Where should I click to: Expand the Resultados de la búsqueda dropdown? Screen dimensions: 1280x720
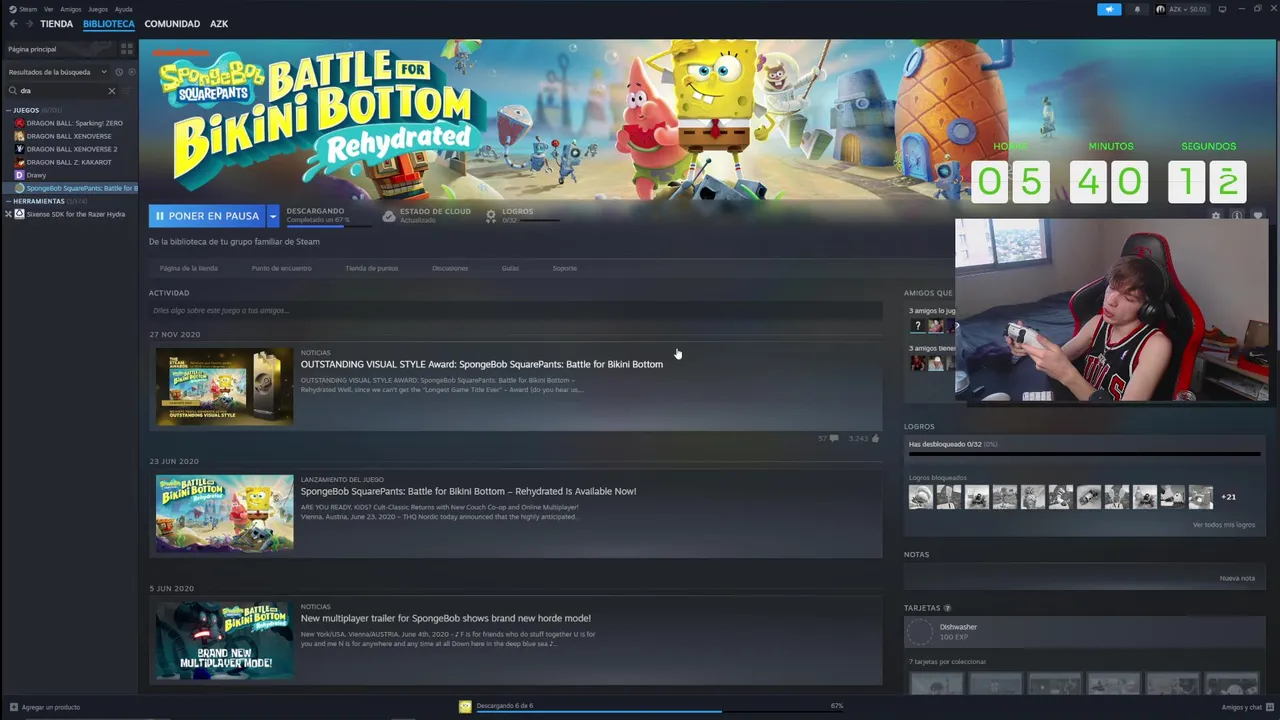click(57, 72)
